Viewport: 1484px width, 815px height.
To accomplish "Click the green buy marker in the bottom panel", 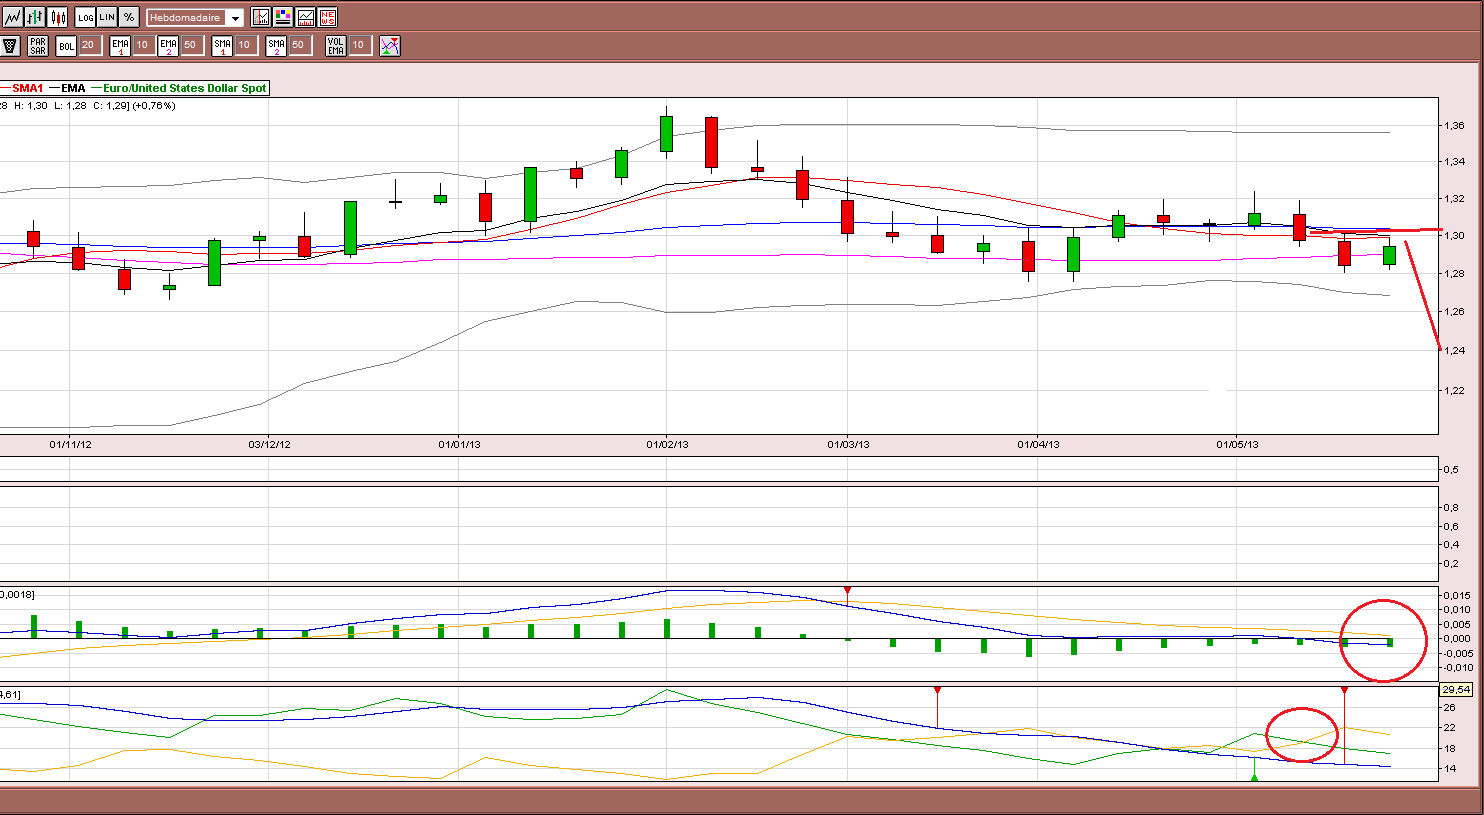I will click(x=1255, y=776).
